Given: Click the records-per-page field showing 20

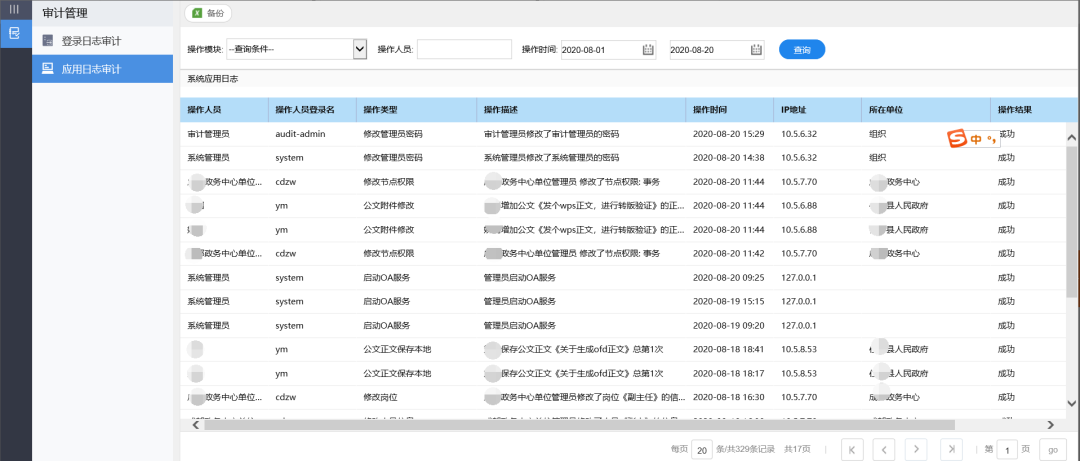Looking at the screenshot, I should (x=702, y=449).
